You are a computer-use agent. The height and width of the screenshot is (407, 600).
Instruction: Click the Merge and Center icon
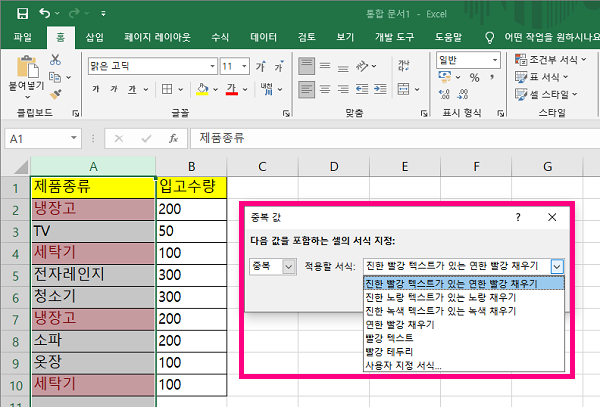(x=403, y=90)
